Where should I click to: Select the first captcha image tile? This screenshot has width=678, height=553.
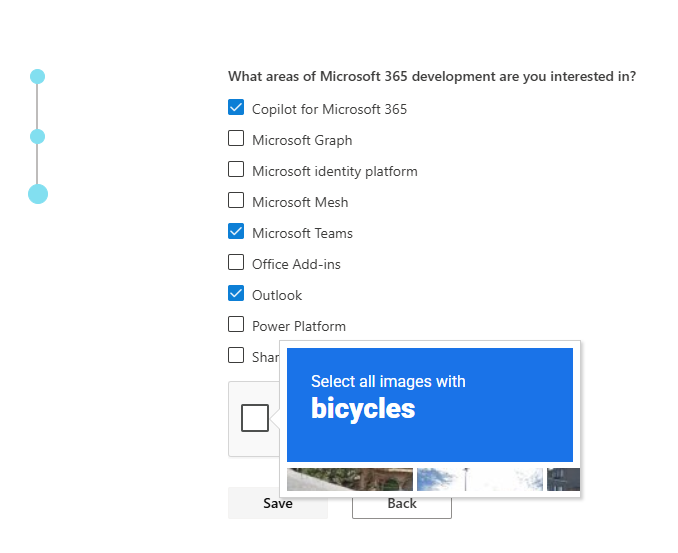[x=350, y=479]
